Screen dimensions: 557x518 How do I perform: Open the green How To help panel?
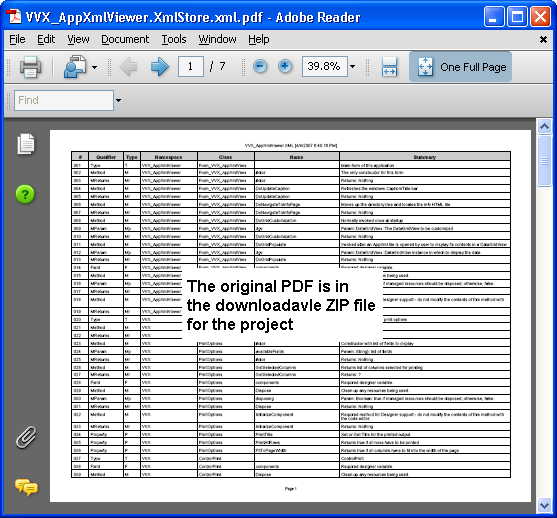click(25, 194)
